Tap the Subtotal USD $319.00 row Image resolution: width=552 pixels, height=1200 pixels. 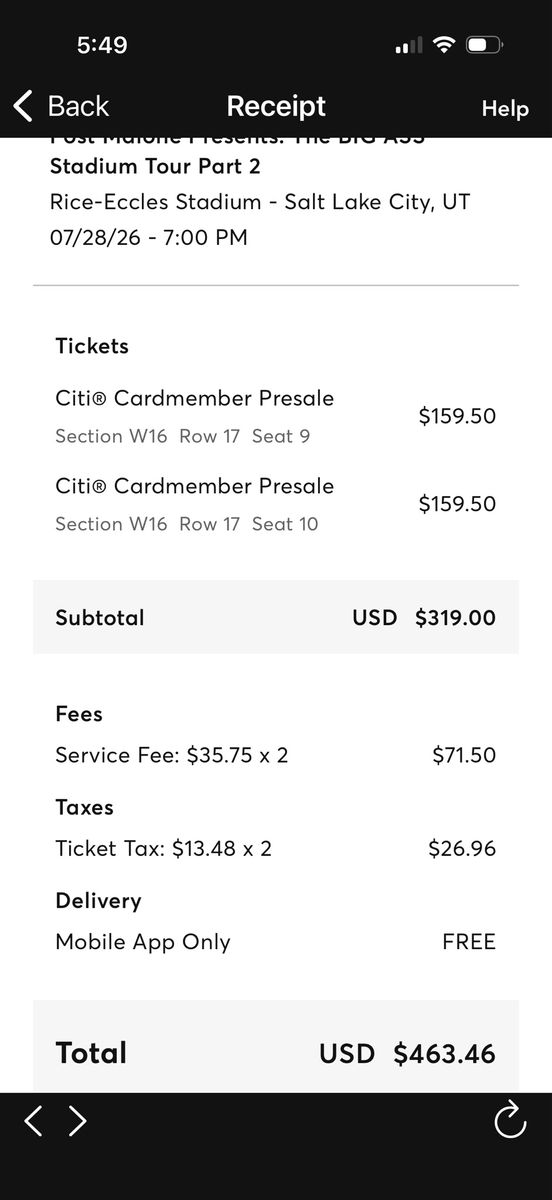tap(276, 617)
